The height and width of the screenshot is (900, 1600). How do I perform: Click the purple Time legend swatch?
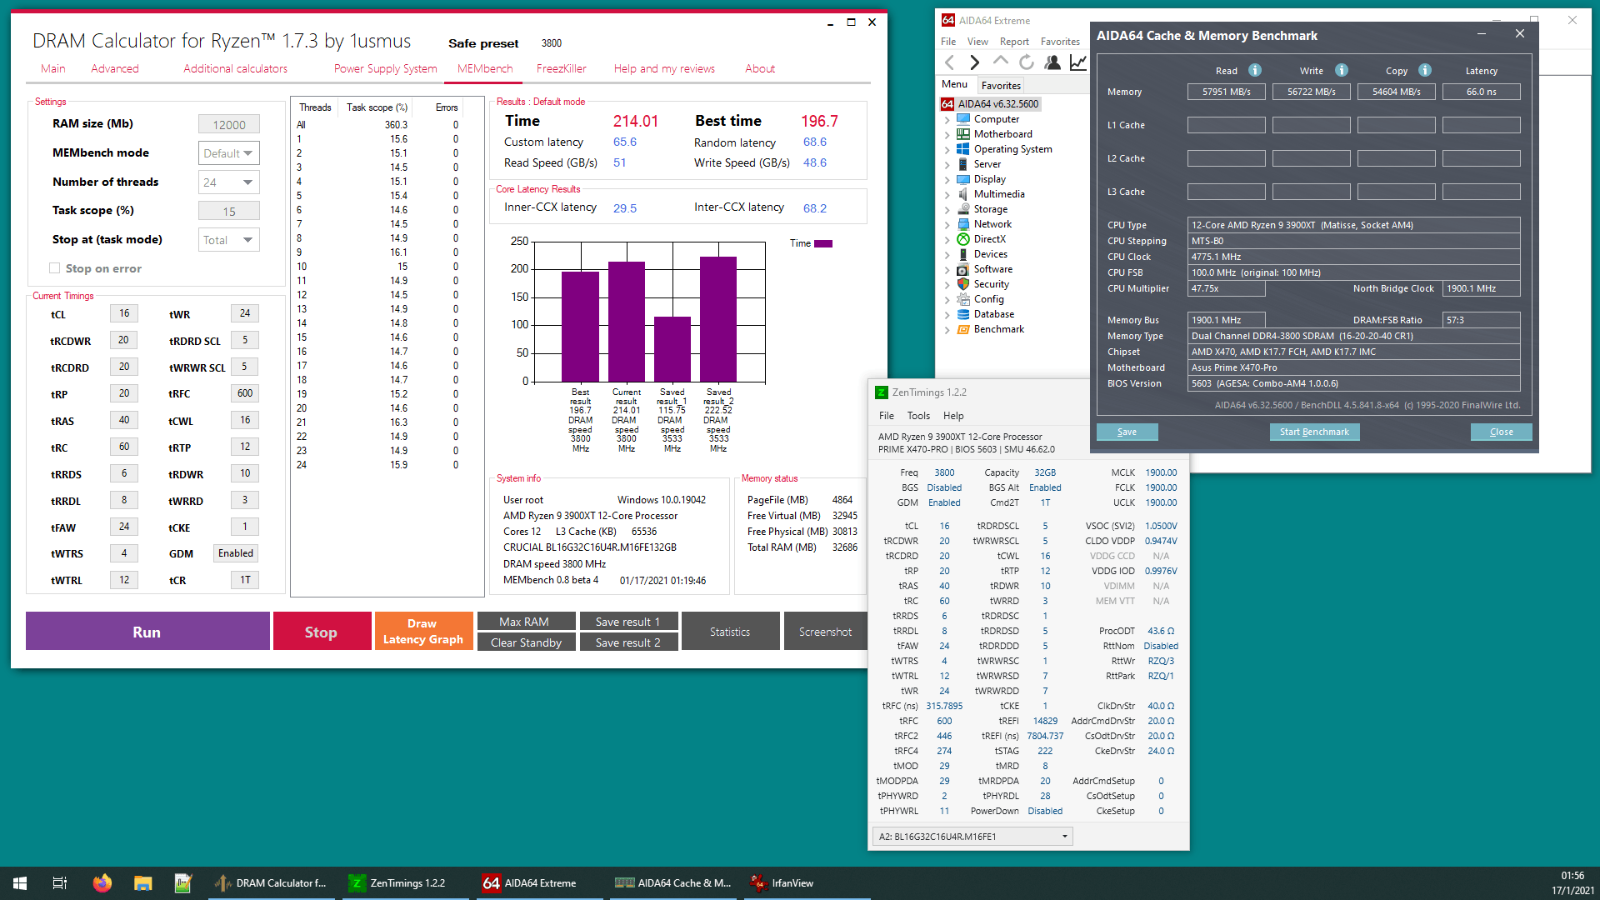tap(823, 243)
